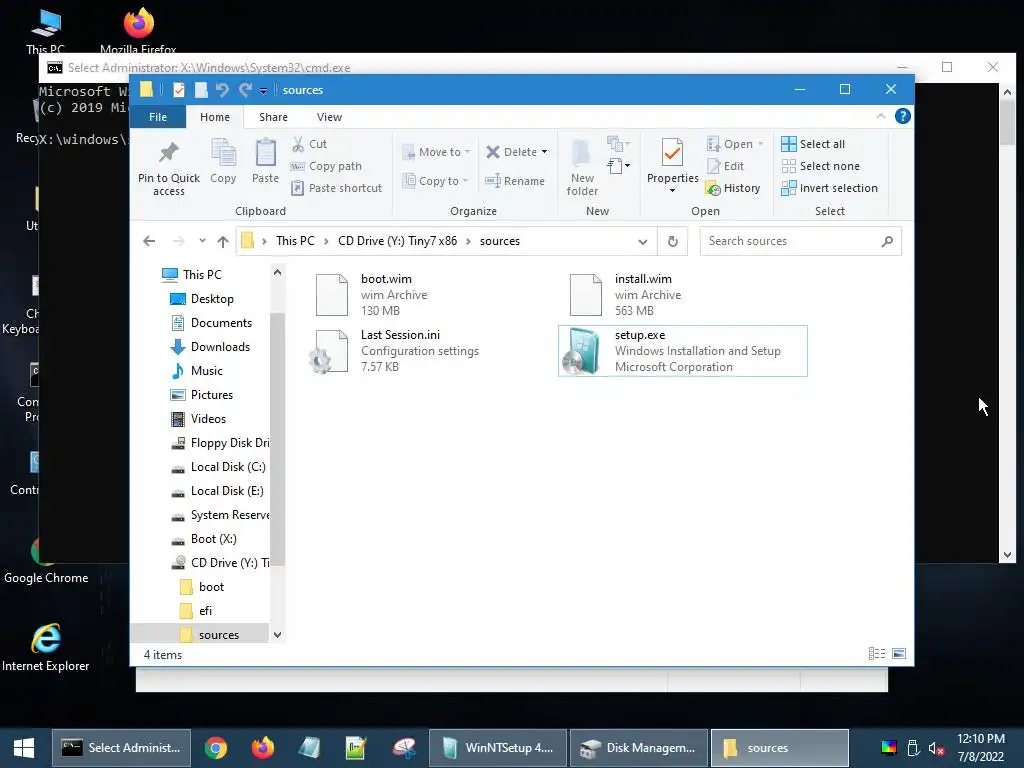Switch to WinNTSetup taskbar window
Screen dimensions: 1024x768
tap(498, 748)
